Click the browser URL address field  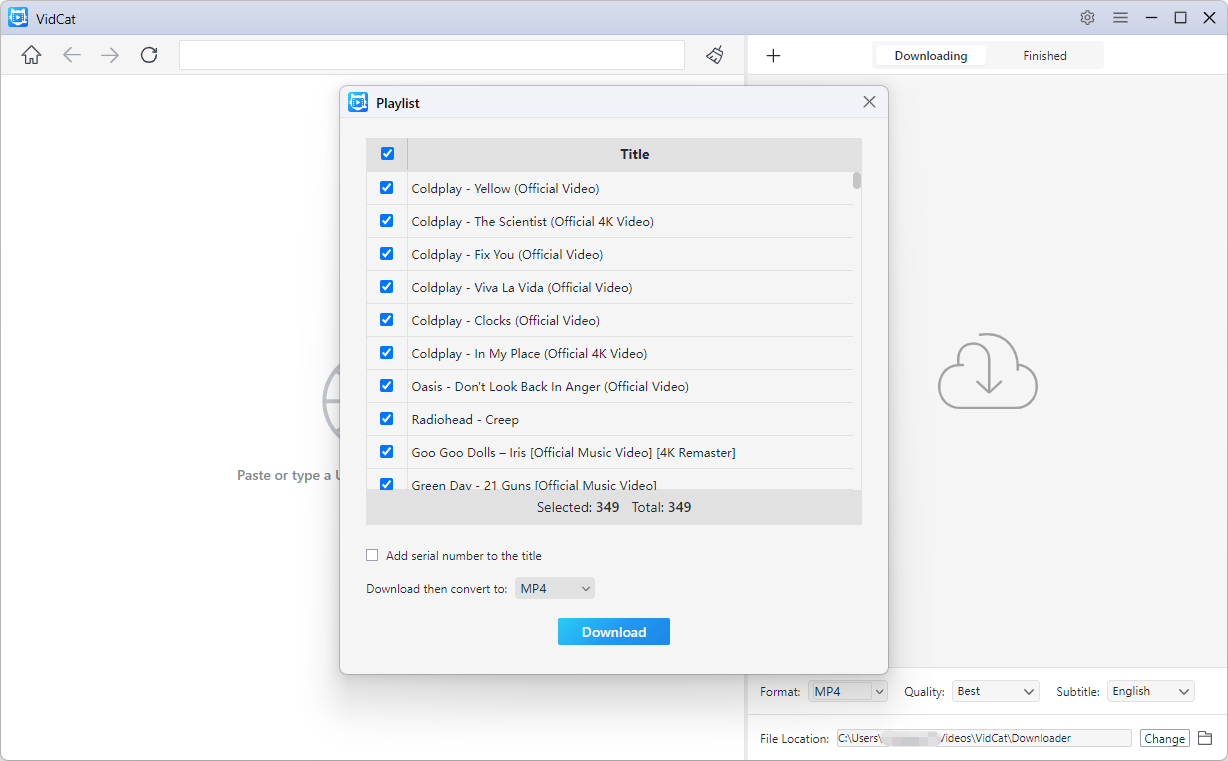[432, 55]
